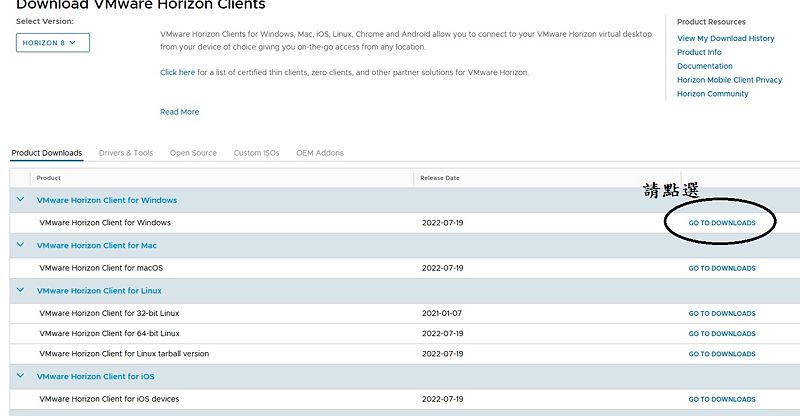The height and width of the screenshot is (416, 800).
Task: Go to downloads for macOS client
Action: pyautogui.click(x=722, y=268)
